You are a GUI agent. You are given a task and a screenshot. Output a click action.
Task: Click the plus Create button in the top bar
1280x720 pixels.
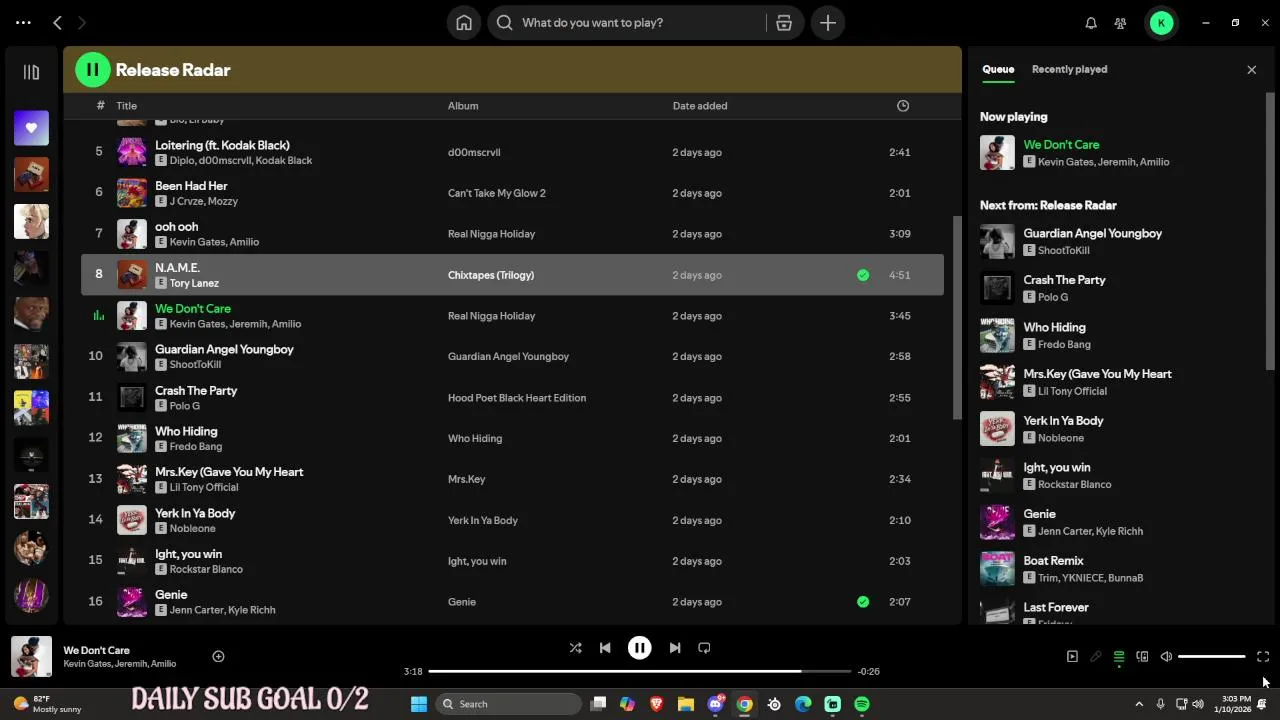click(828, 23)
